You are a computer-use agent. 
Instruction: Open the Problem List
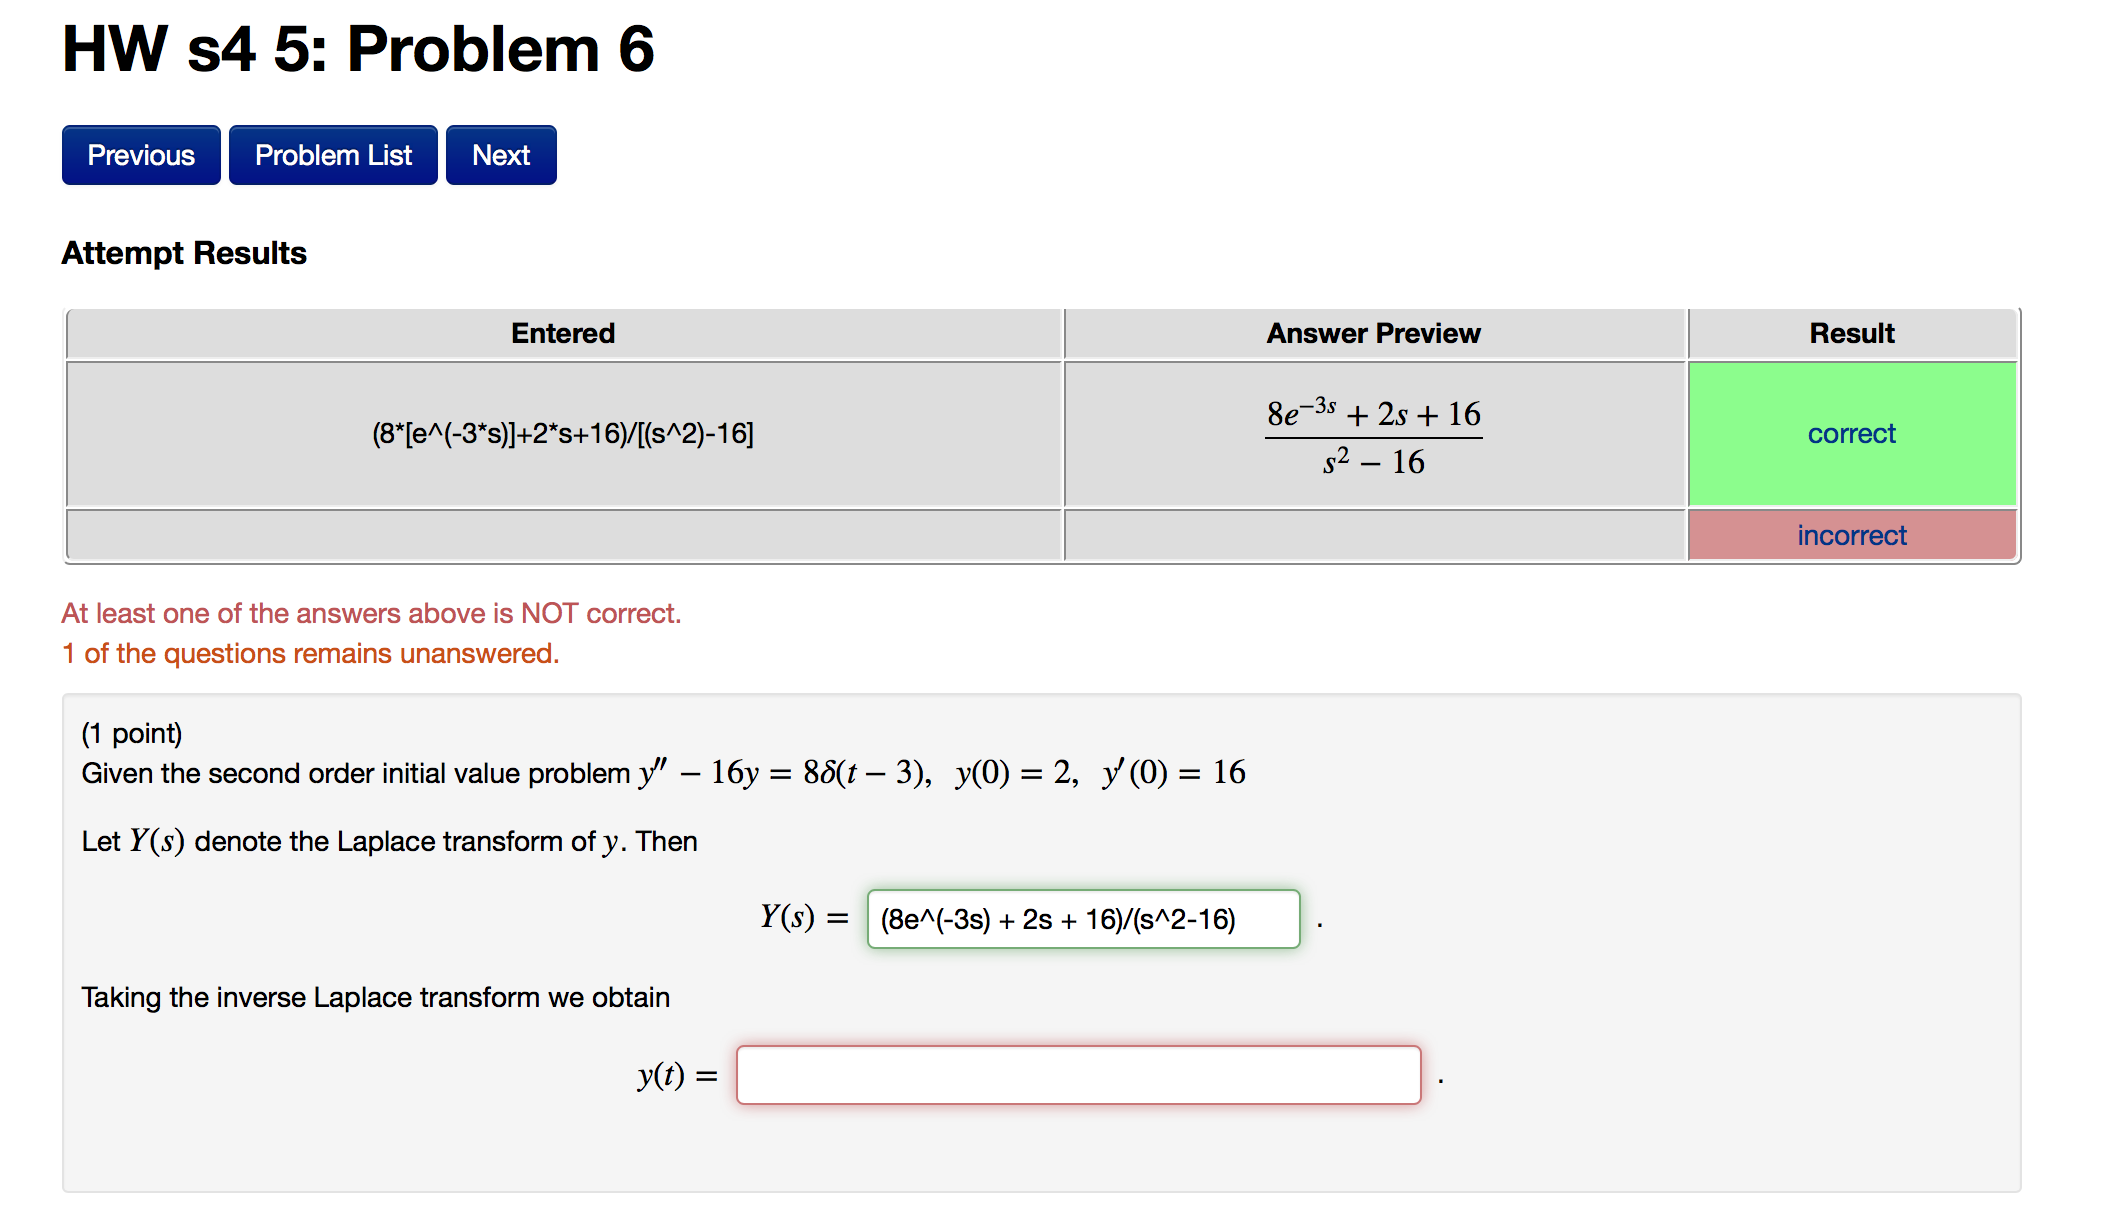point(332,154)
